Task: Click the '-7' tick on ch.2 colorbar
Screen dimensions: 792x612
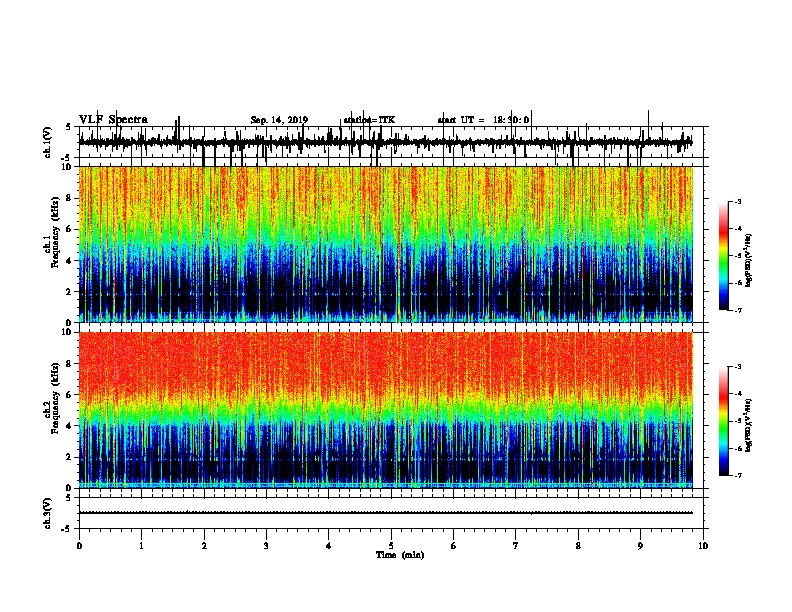Action: point(738,476)
